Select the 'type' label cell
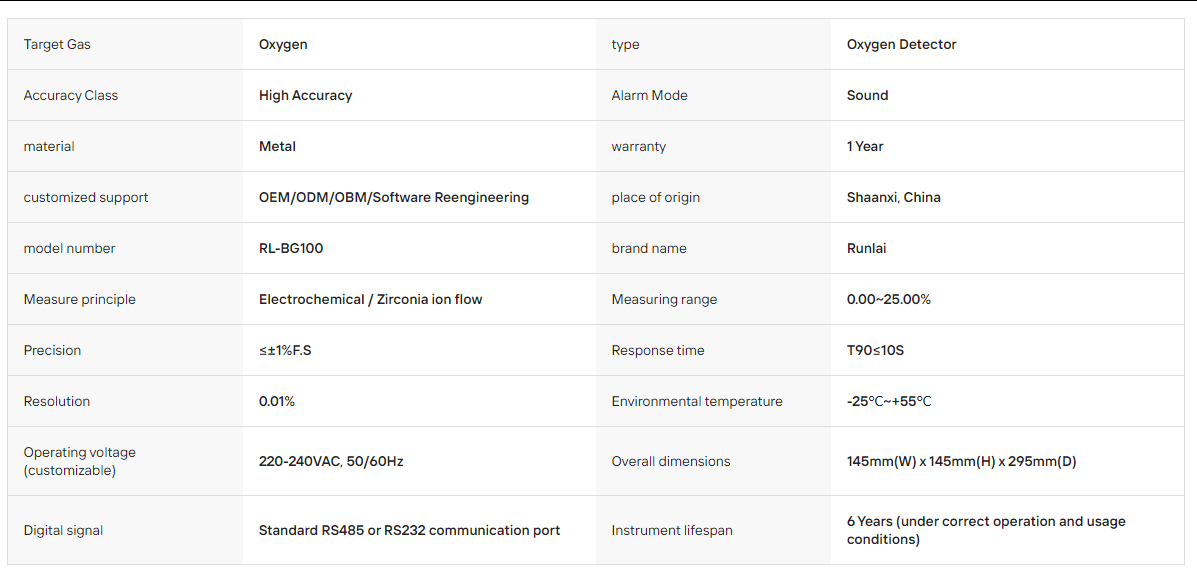This screenshot has width=1197, height=575. pyautogui.click(x=625, y=44)
